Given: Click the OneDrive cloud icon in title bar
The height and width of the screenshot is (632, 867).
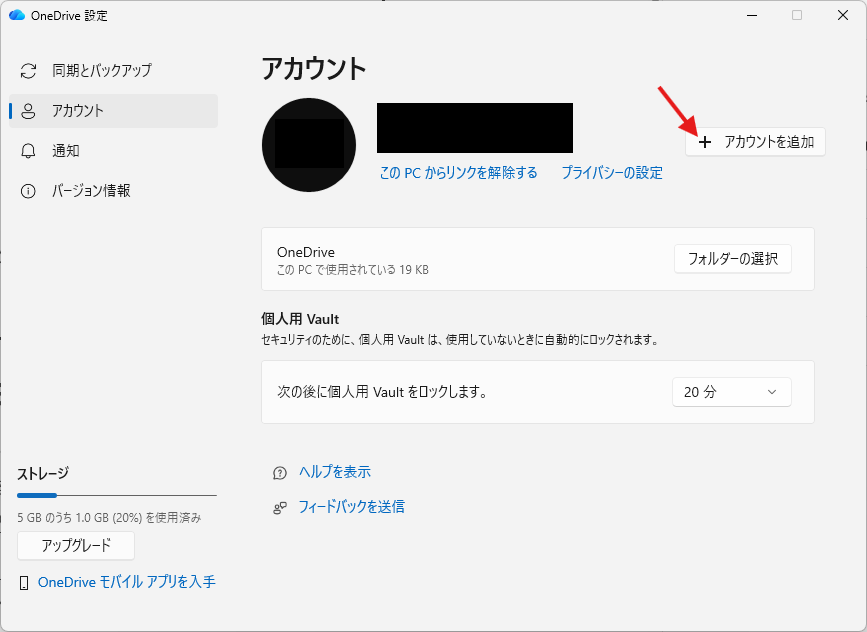Looking at the screenshot, I should pos(17,15).
